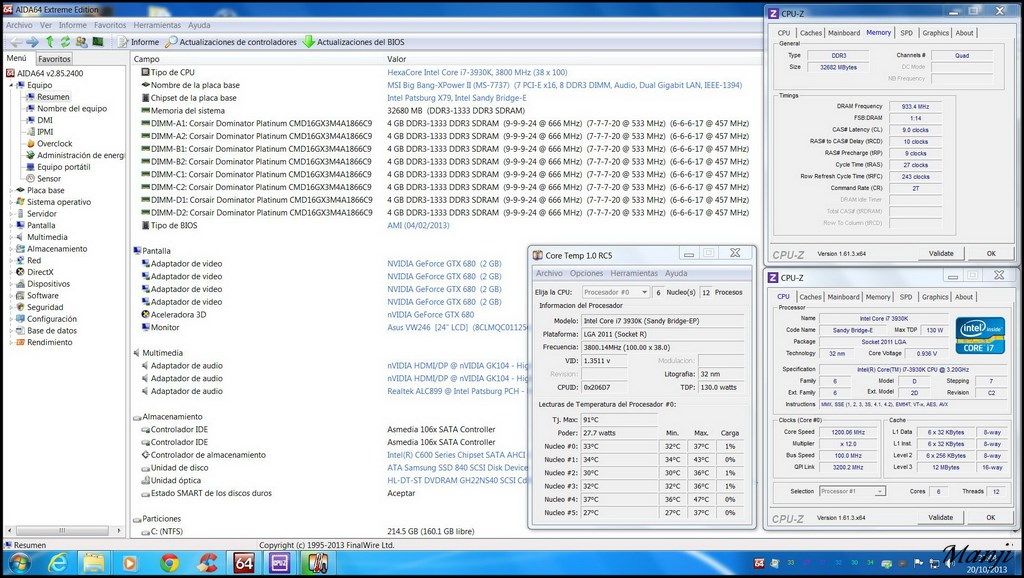
Task: Refresh the AIDA64 page with the green arrows icon
Action: point(65,42)
